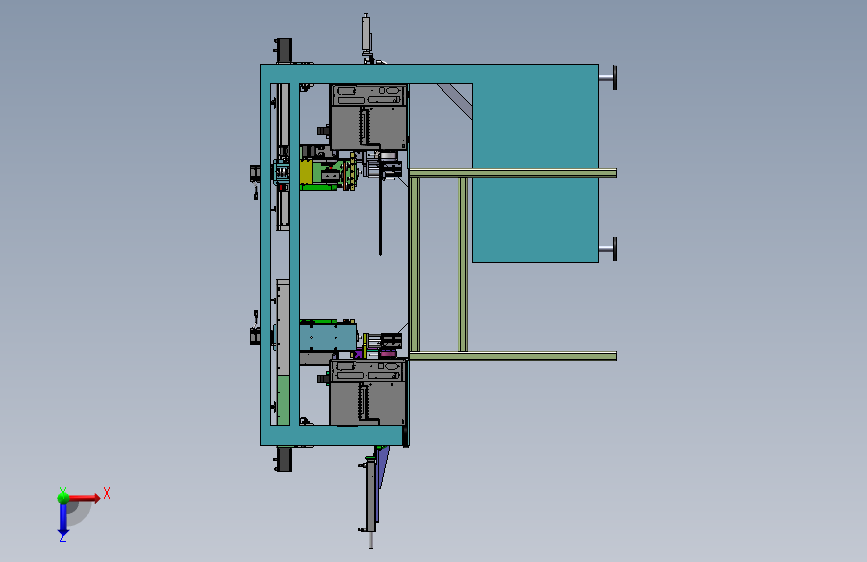
Task: Select the upper olive horizontal rail
Action: click(513, 173)
